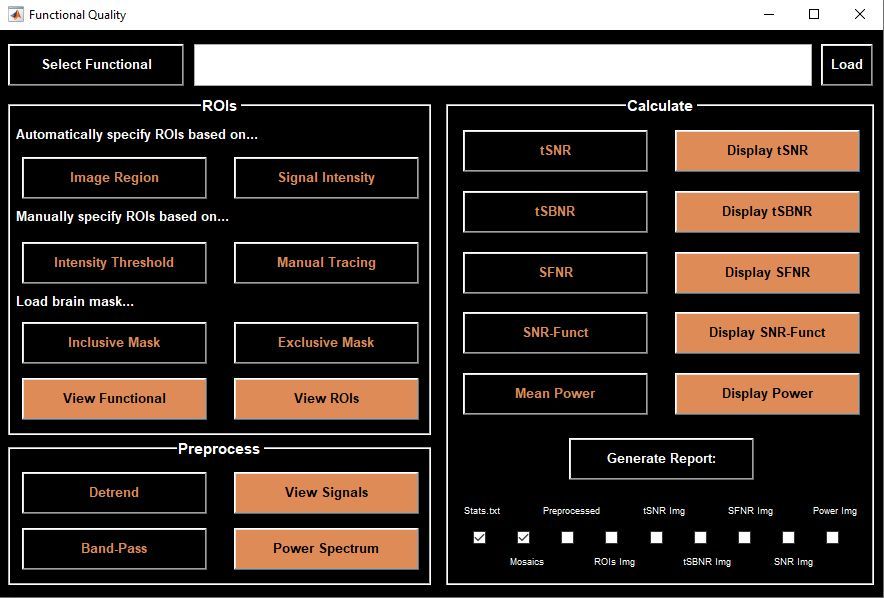Run Detrend preprocessing

coord(114,493)
